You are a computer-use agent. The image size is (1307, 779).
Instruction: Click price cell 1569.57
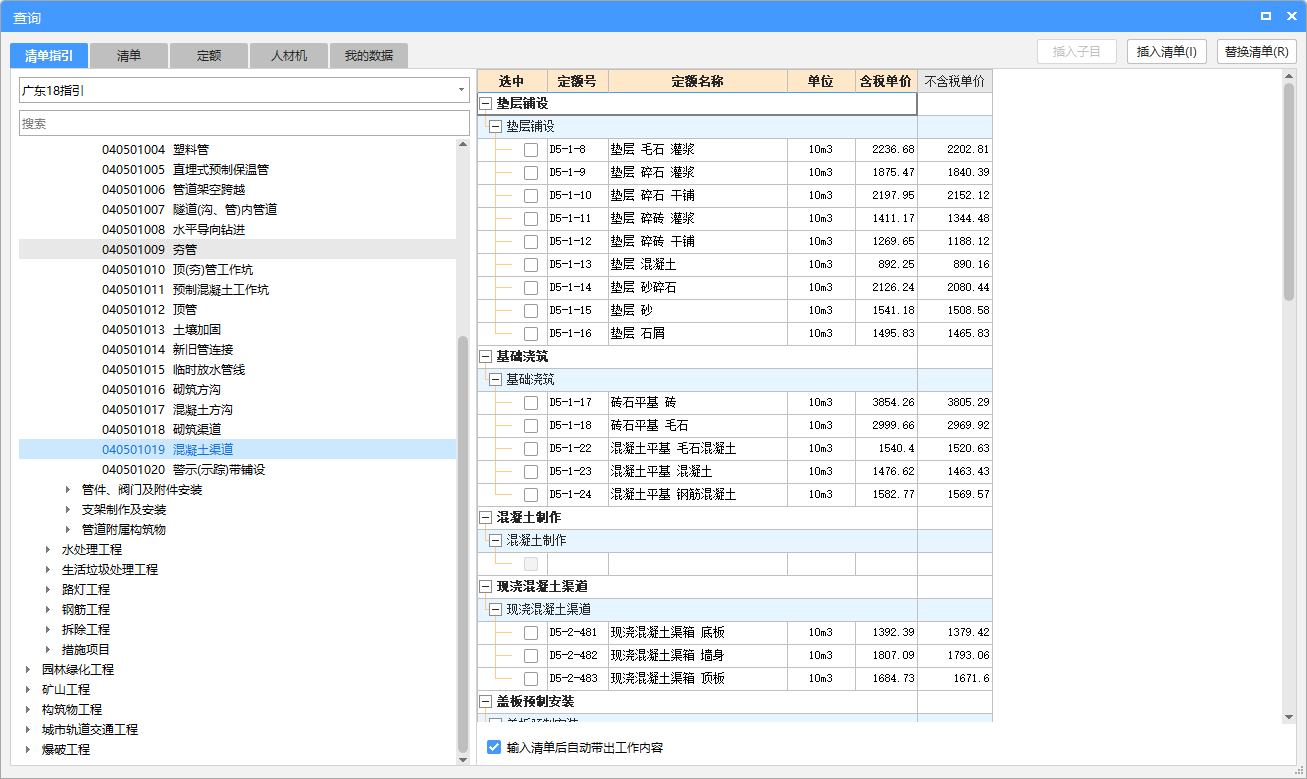point(955,495)
